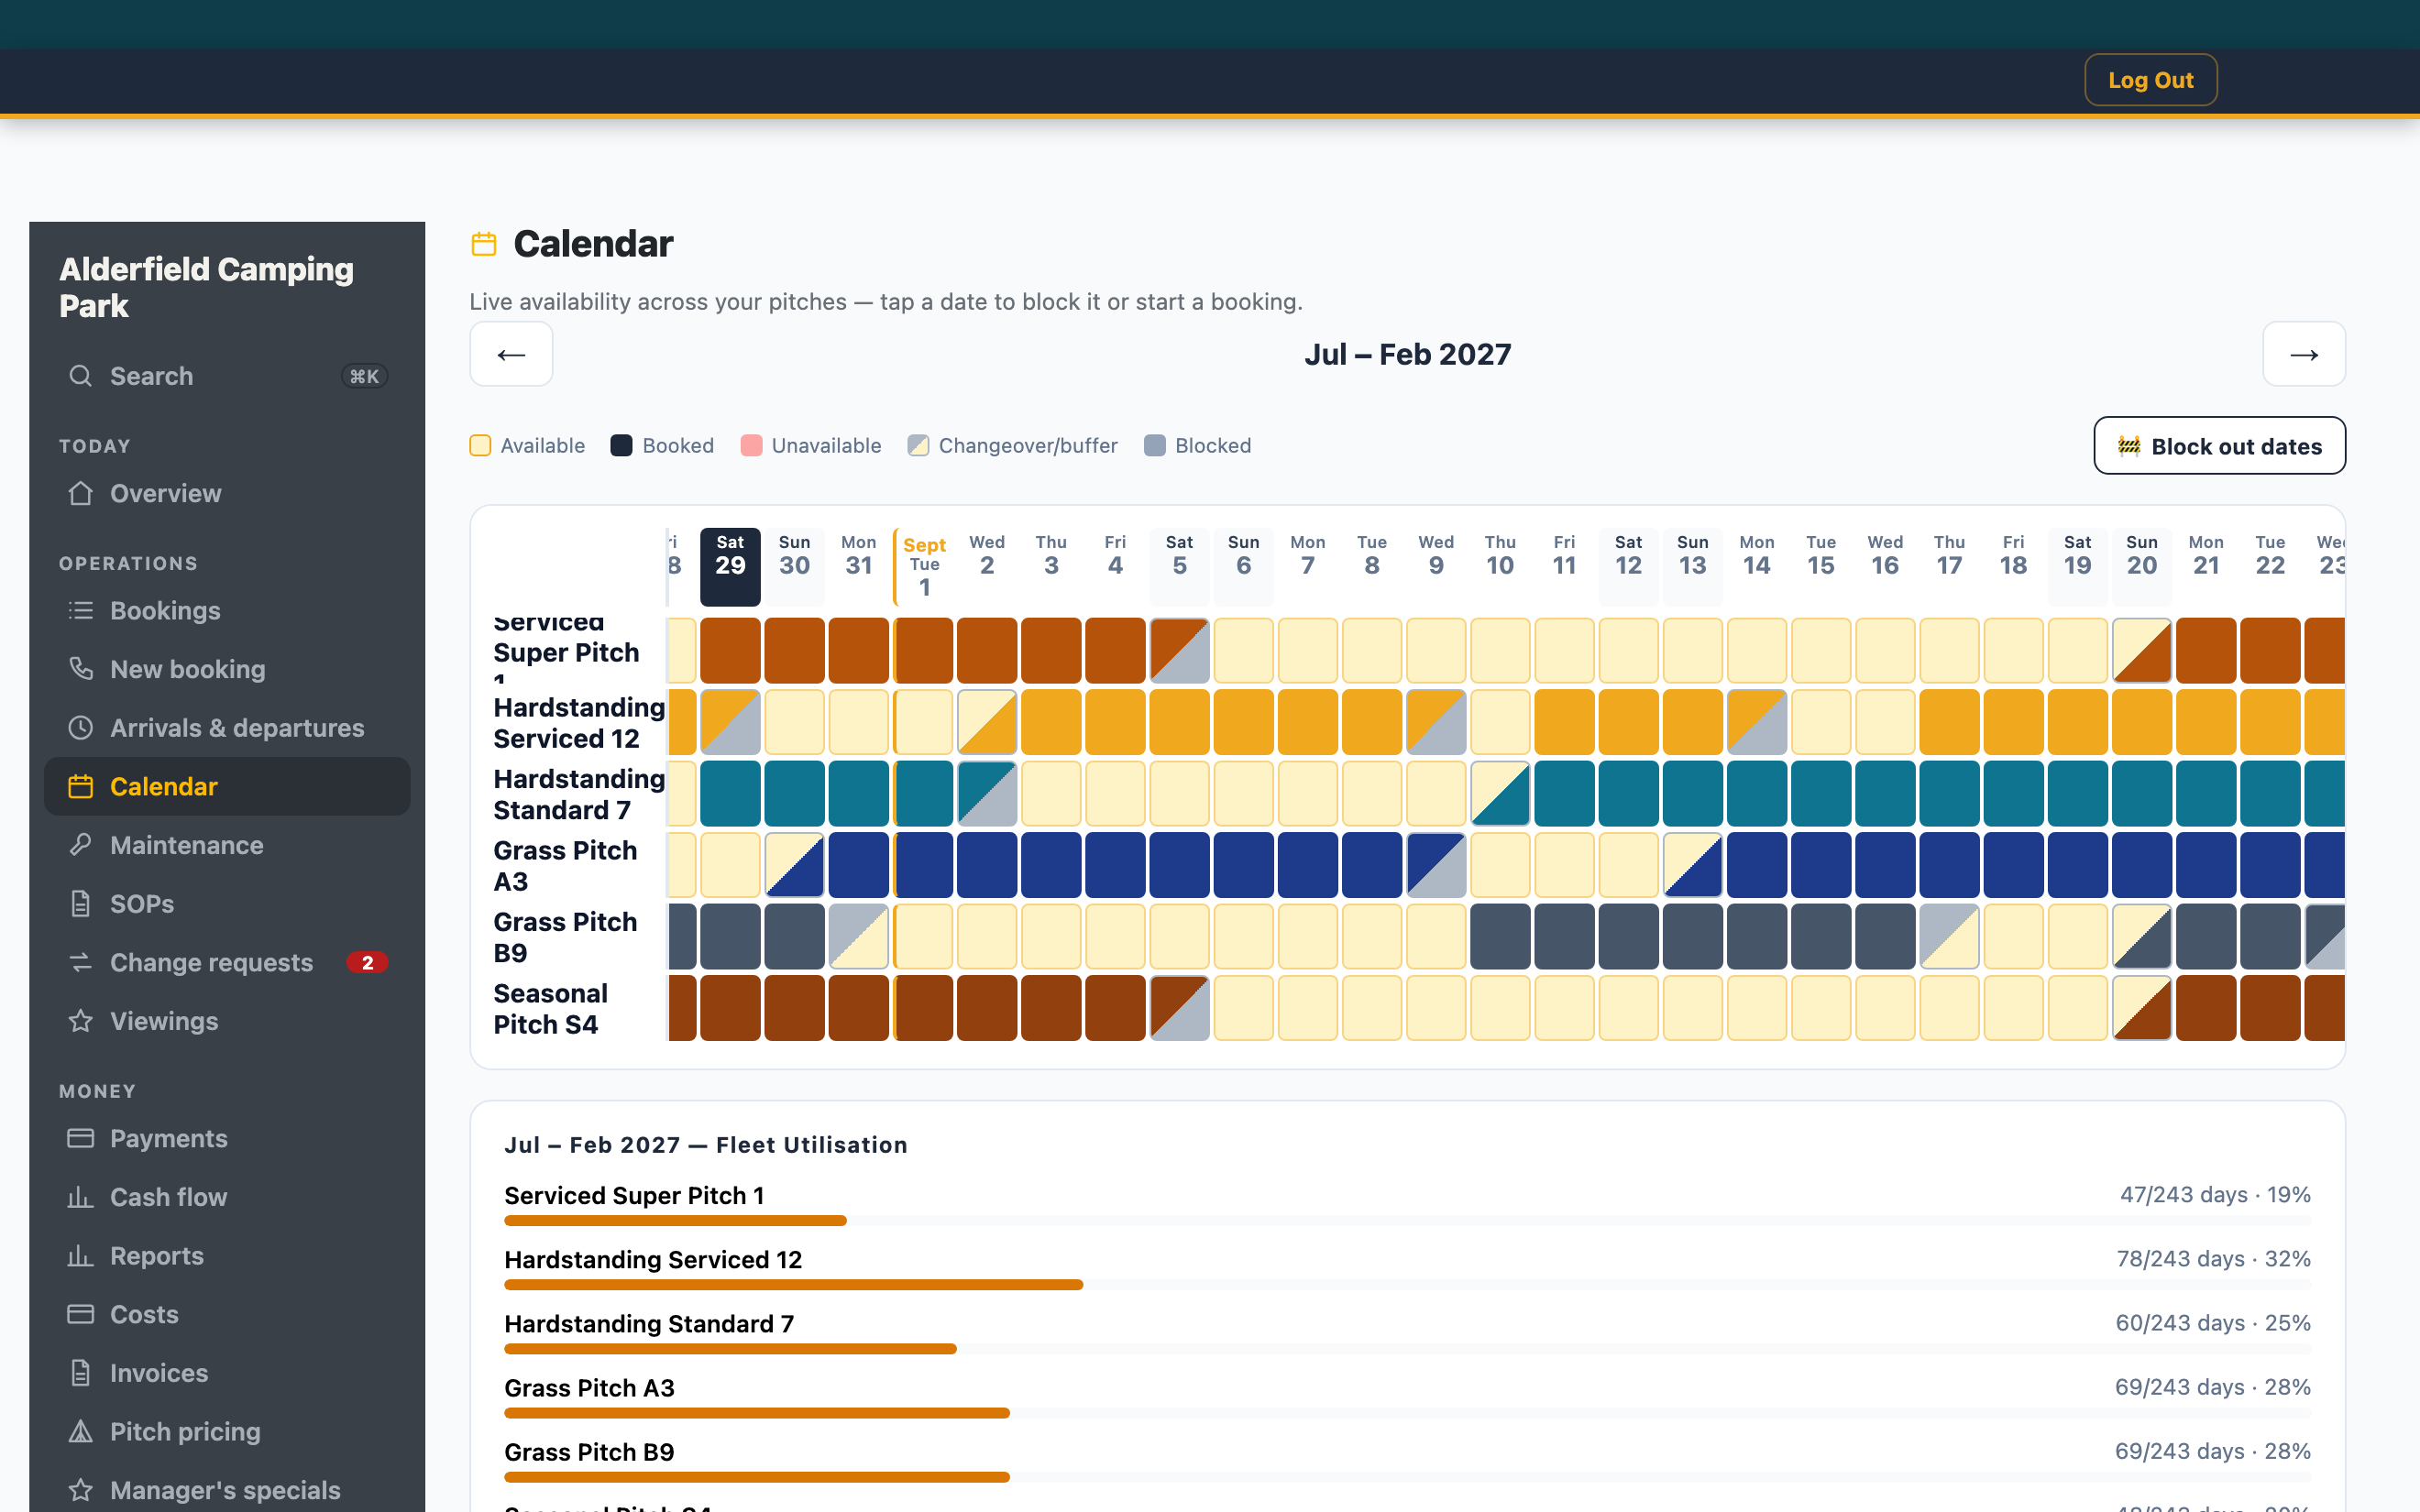Click Hardstanding Standard 7 cell on Mon 7
2420x1512 pixels.
1308,794
